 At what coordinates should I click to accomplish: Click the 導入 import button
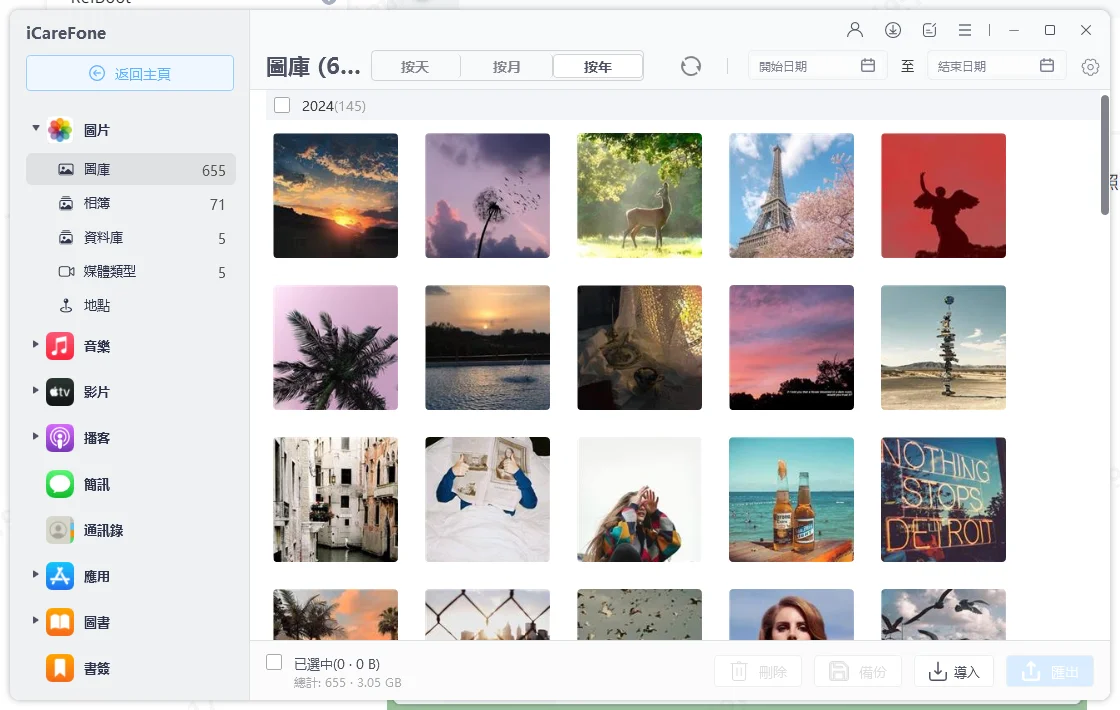[954, 671]
